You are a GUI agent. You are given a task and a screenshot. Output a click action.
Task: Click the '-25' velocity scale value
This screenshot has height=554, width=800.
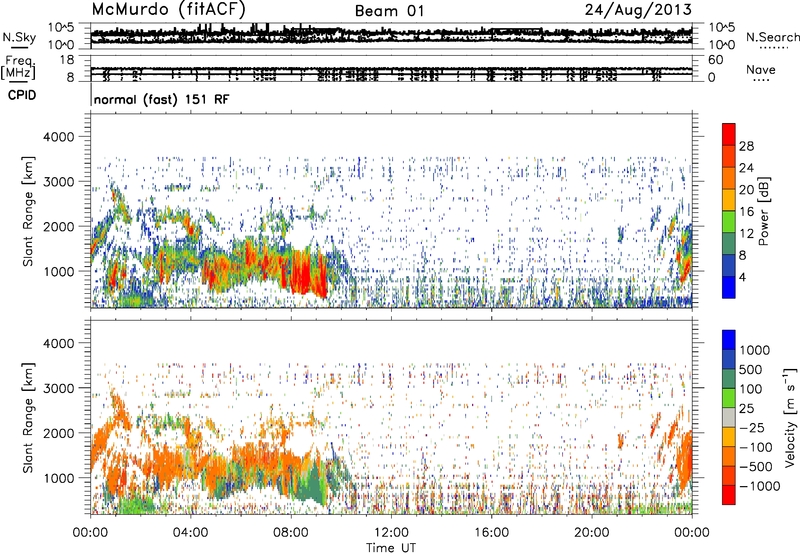(x=752, y=427)
